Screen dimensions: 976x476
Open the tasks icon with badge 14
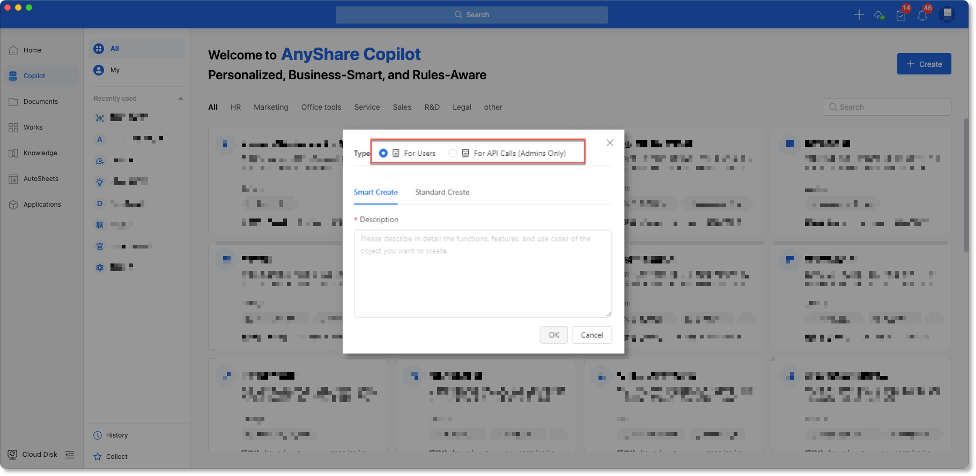coord(901,15)
